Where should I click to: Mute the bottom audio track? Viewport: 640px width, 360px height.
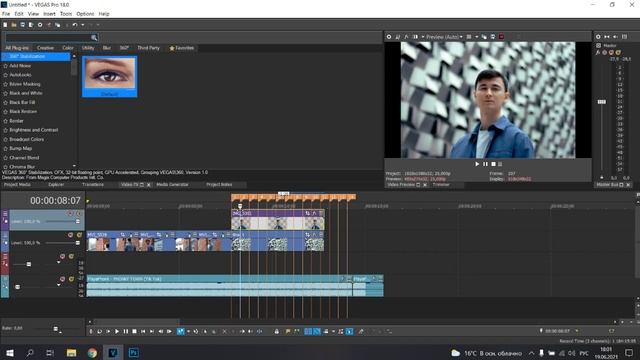62,279
